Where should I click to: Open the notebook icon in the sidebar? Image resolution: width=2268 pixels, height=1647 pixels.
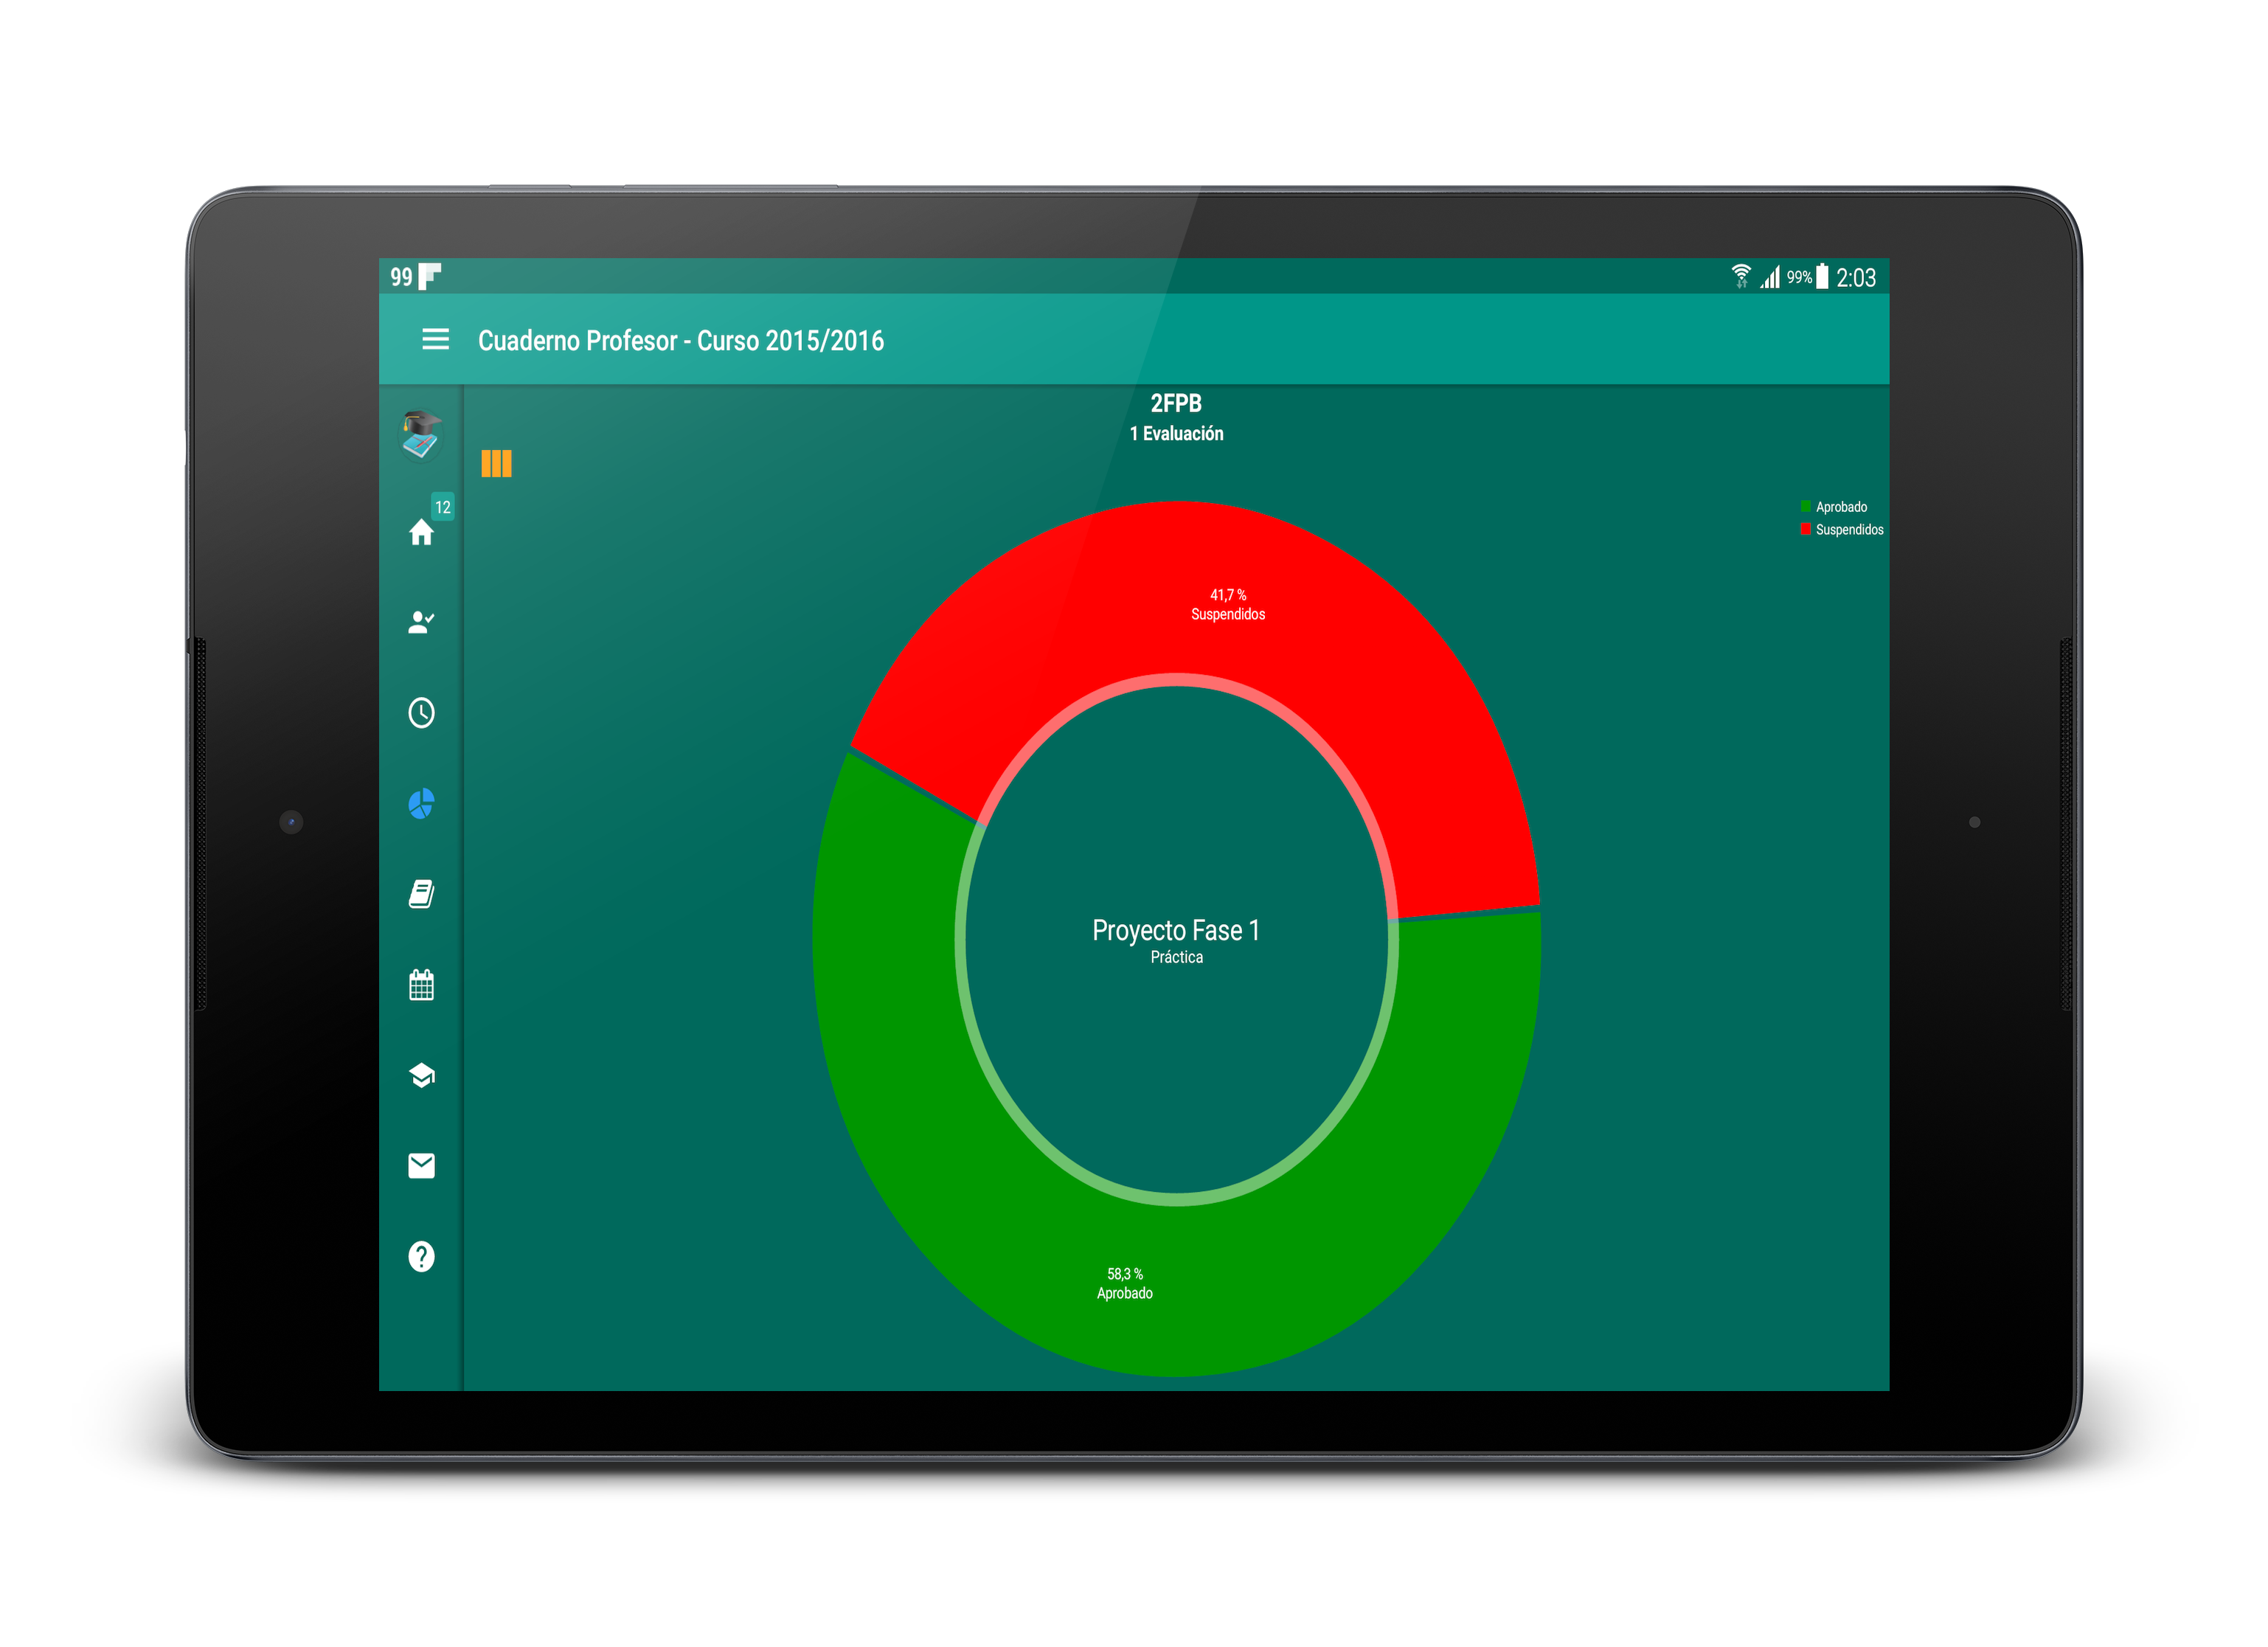click(421, 894)
